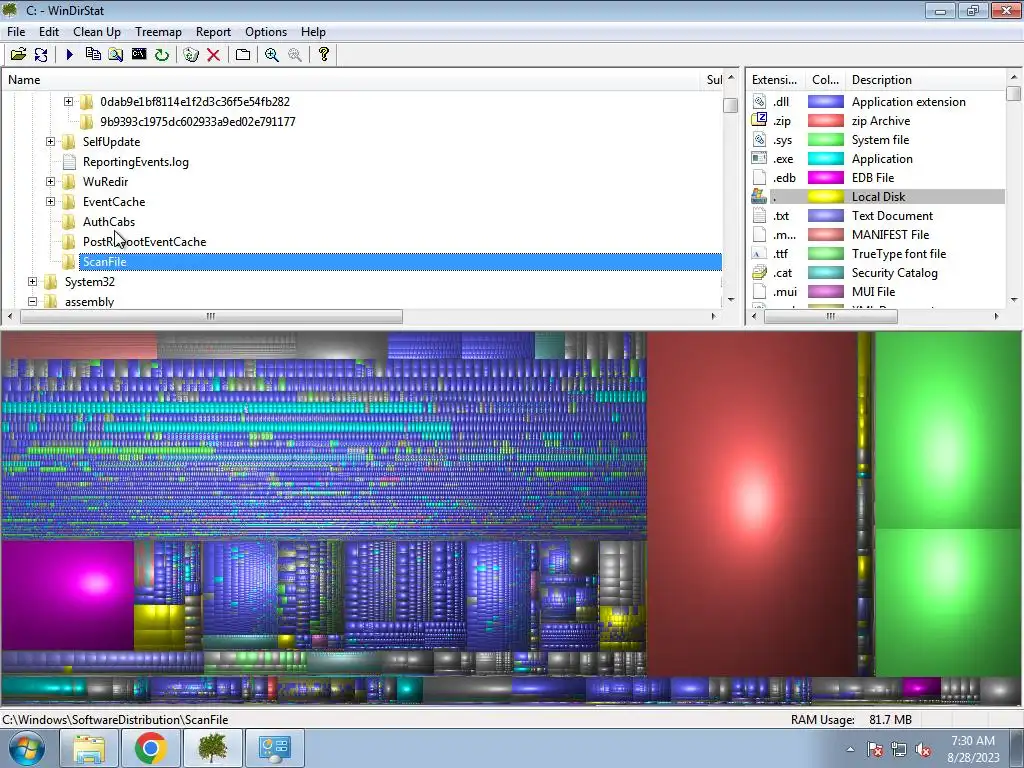
Task: Click the Open drive toolbar icon
Action: pyautogui.click(x=18, y=54)
